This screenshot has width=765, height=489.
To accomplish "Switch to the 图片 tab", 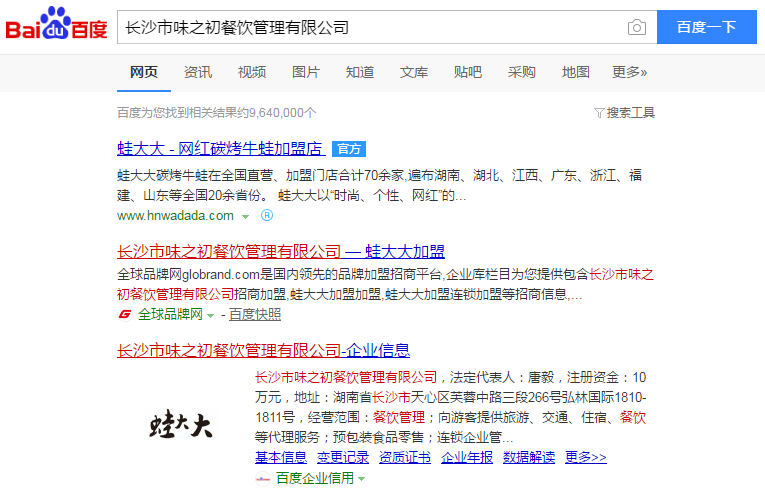I will coord(306,72).
